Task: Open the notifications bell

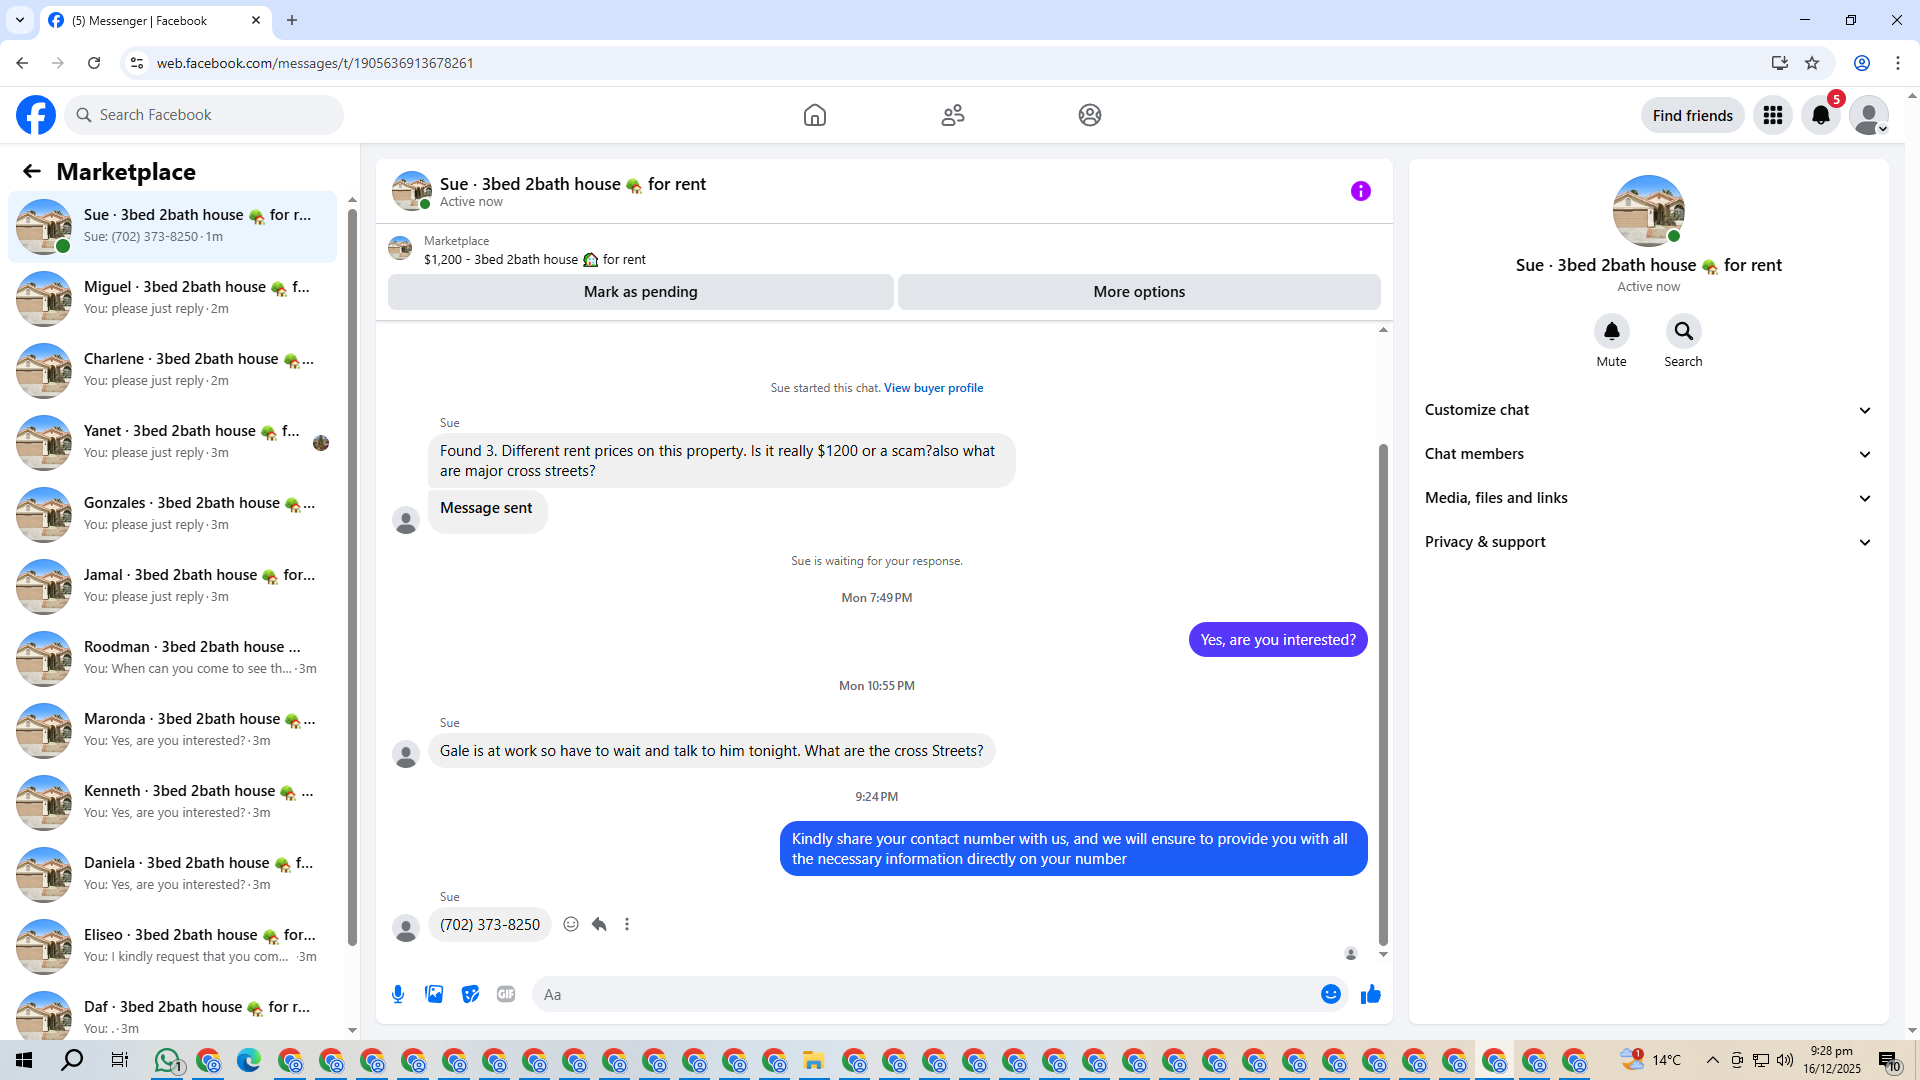Action: 1821,115
